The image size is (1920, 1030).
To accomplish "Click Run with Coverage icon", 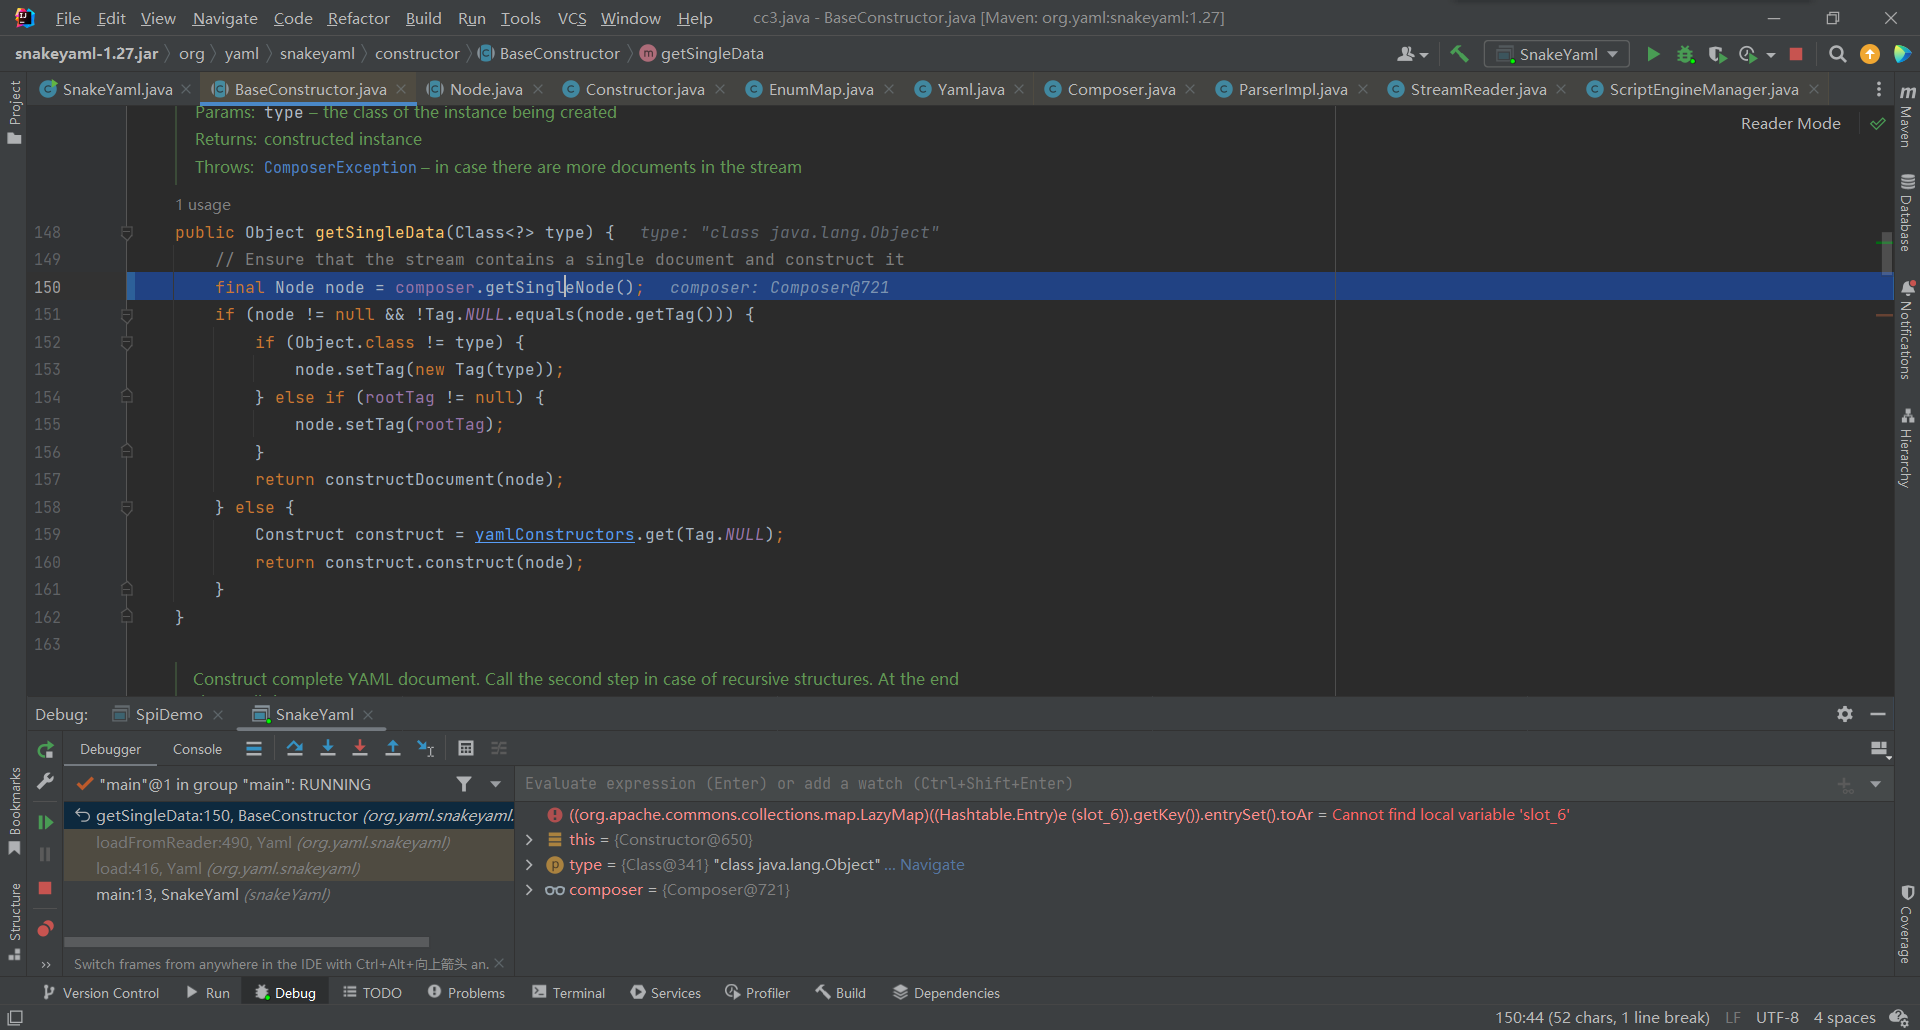I will pyautogui.click(x=1717, y=54).
